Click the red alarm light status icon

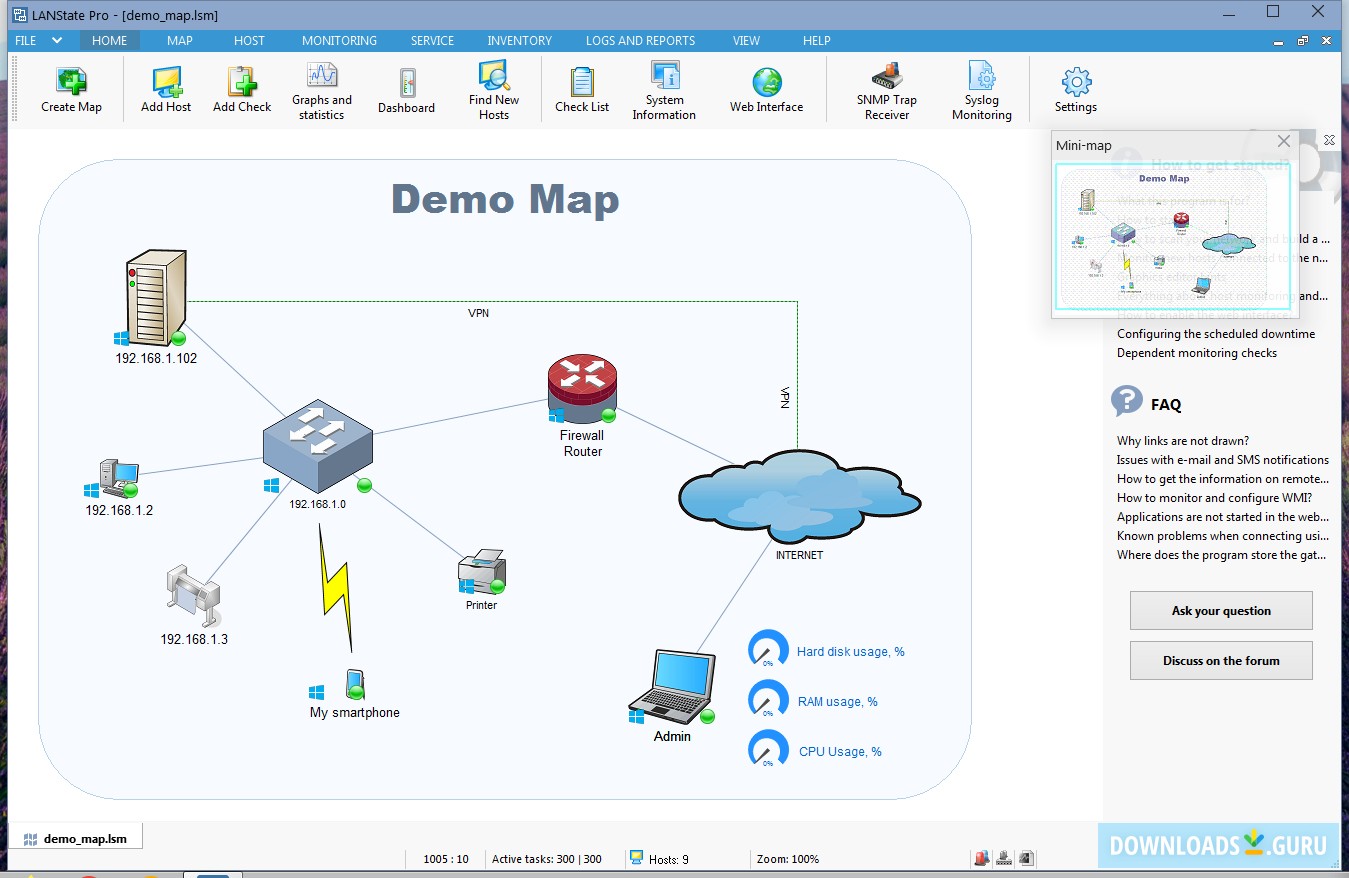point(981,858)
